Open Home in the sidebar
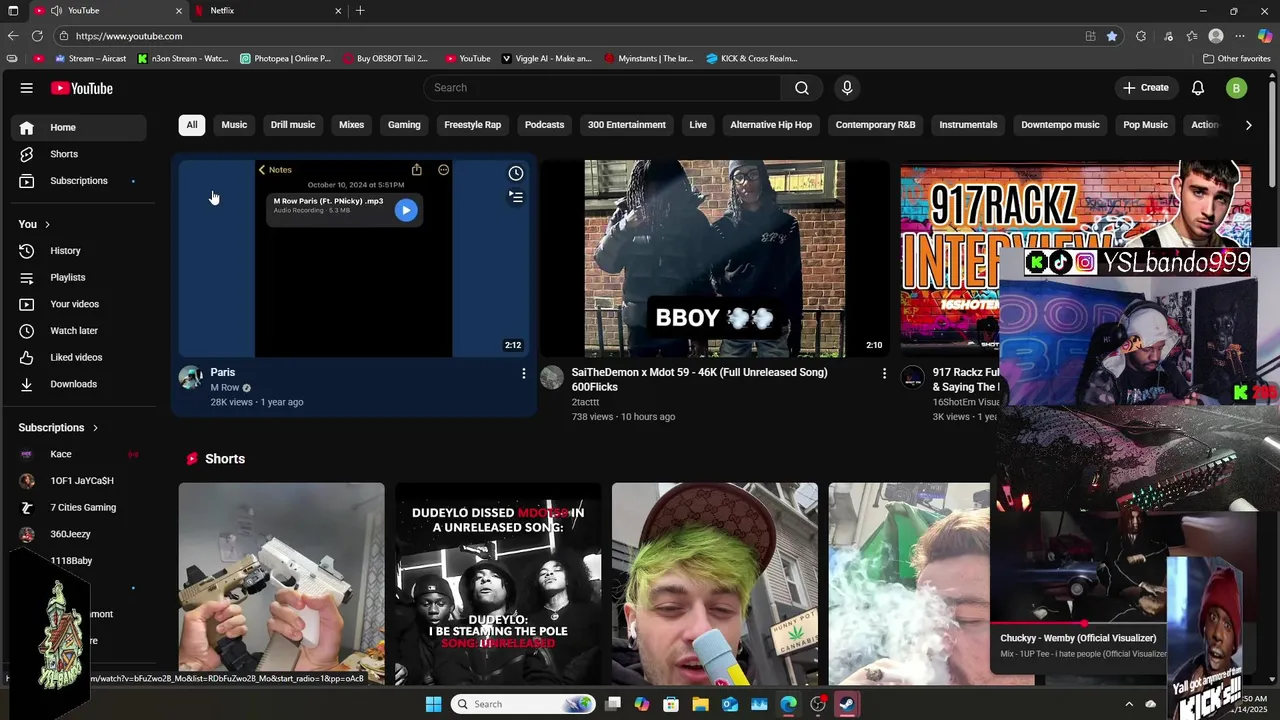Image resolution: width=1280 pixels, height=720 pixels. click(x=78, y=127)
